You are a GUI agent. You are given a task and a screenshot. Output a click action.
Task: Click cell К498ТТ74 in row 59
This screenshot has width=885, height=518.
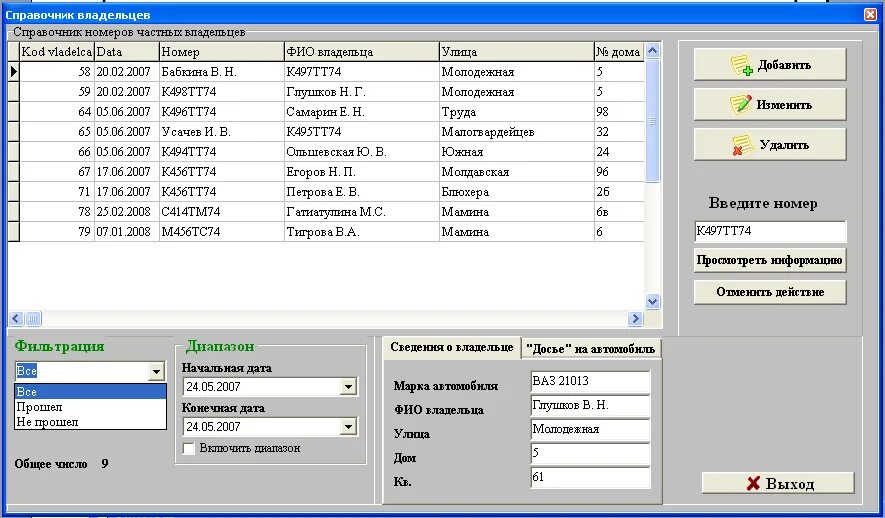point(222,91)
